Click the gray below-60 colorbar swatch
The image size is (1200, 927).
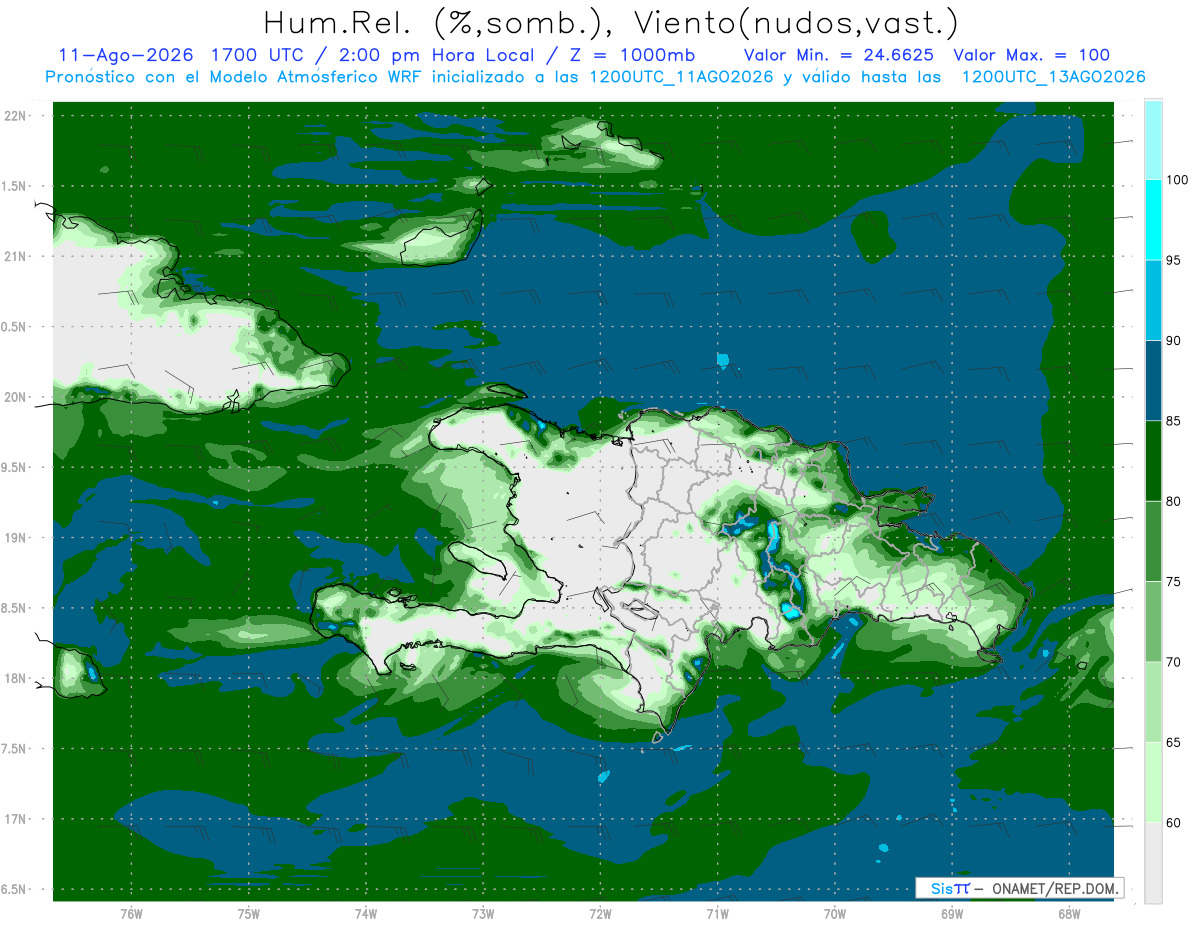coord(1153,863)
